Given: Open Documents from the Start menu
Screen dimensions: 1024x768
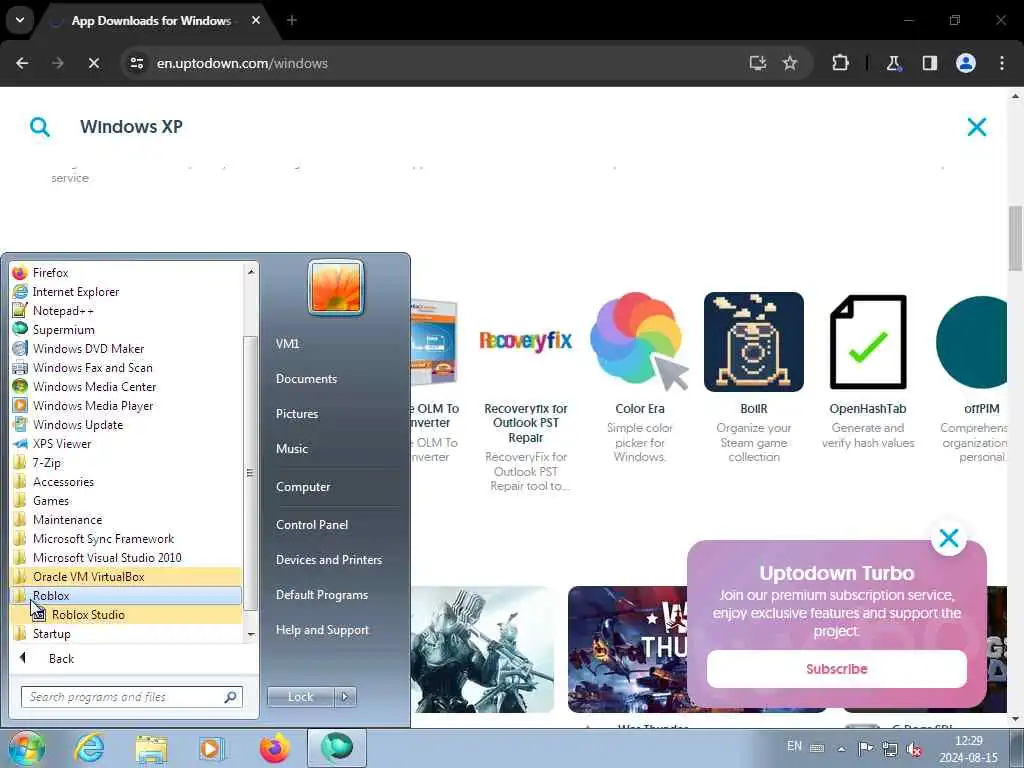Looking at the screenshot, I should coord(306,379).
